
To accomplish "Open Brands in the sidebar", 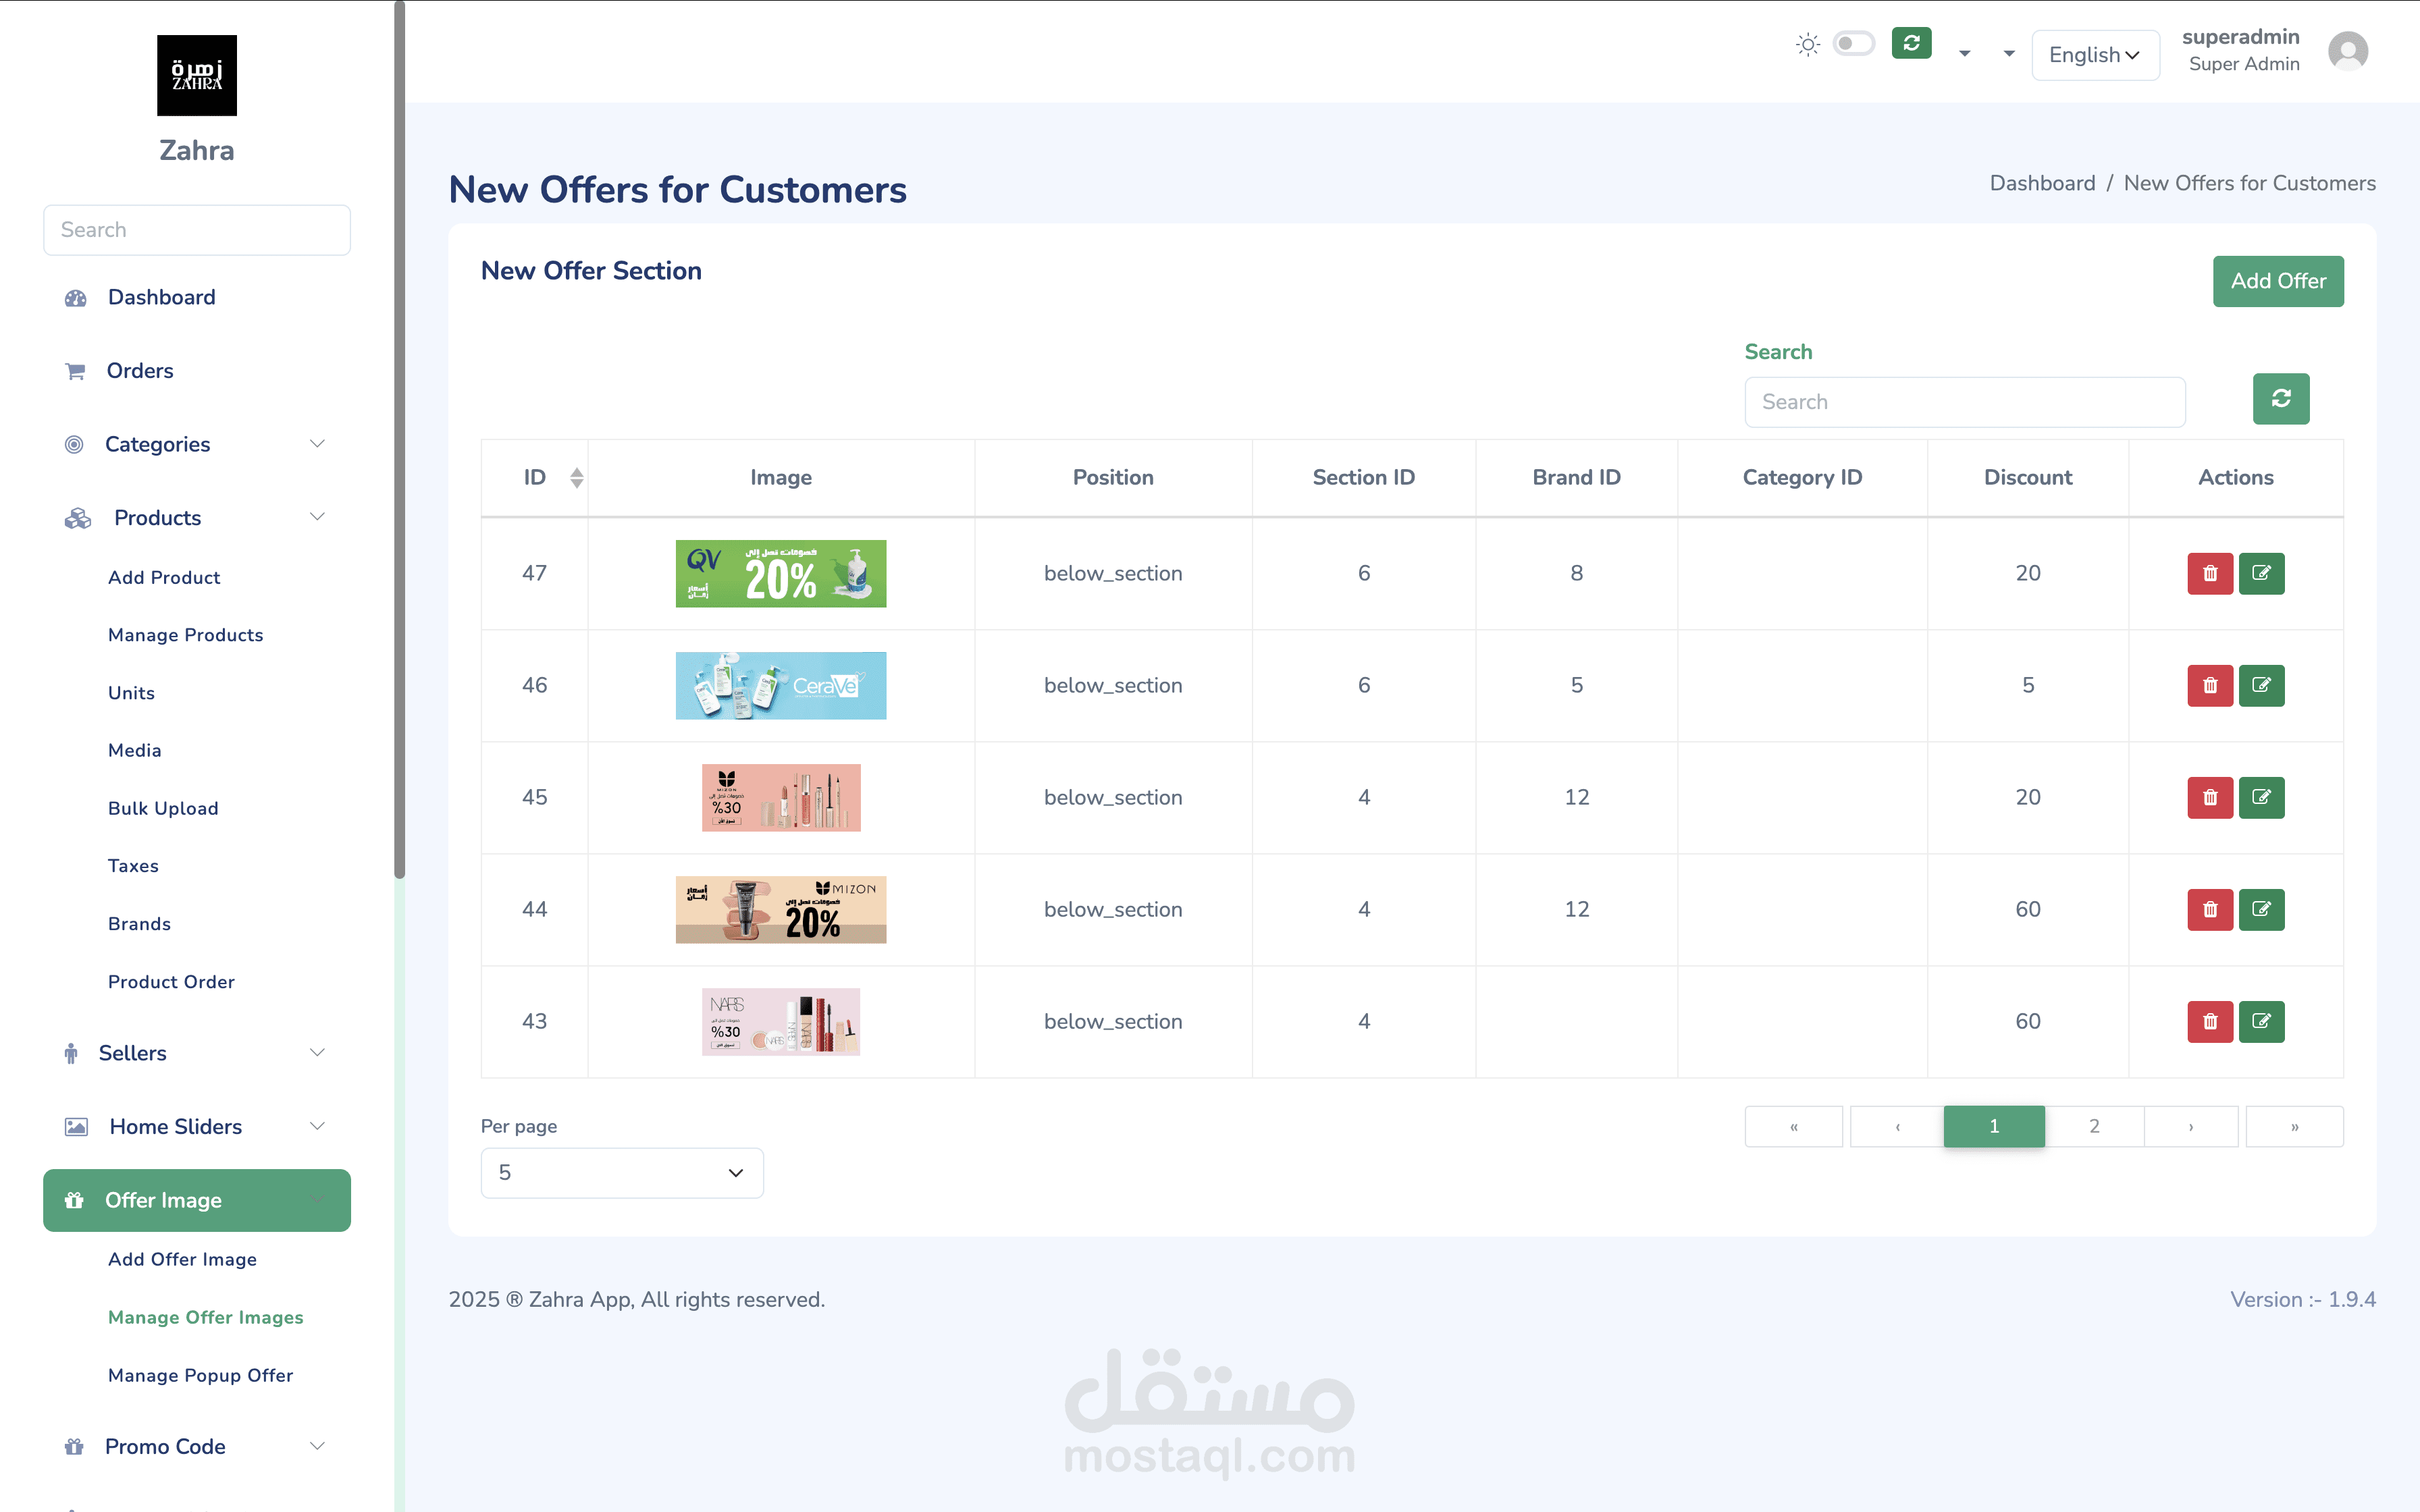I will [x=139, y=924].
